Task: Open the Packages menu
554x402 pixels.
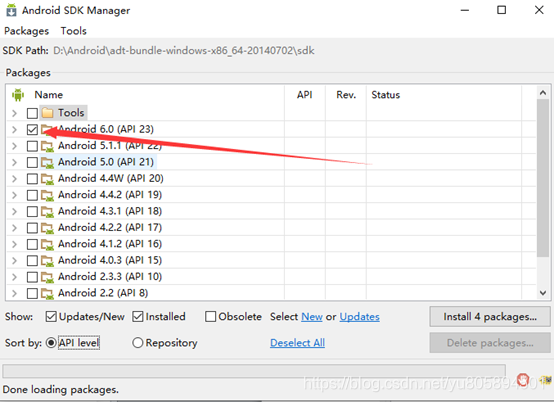Action: (x=26, y=31)
